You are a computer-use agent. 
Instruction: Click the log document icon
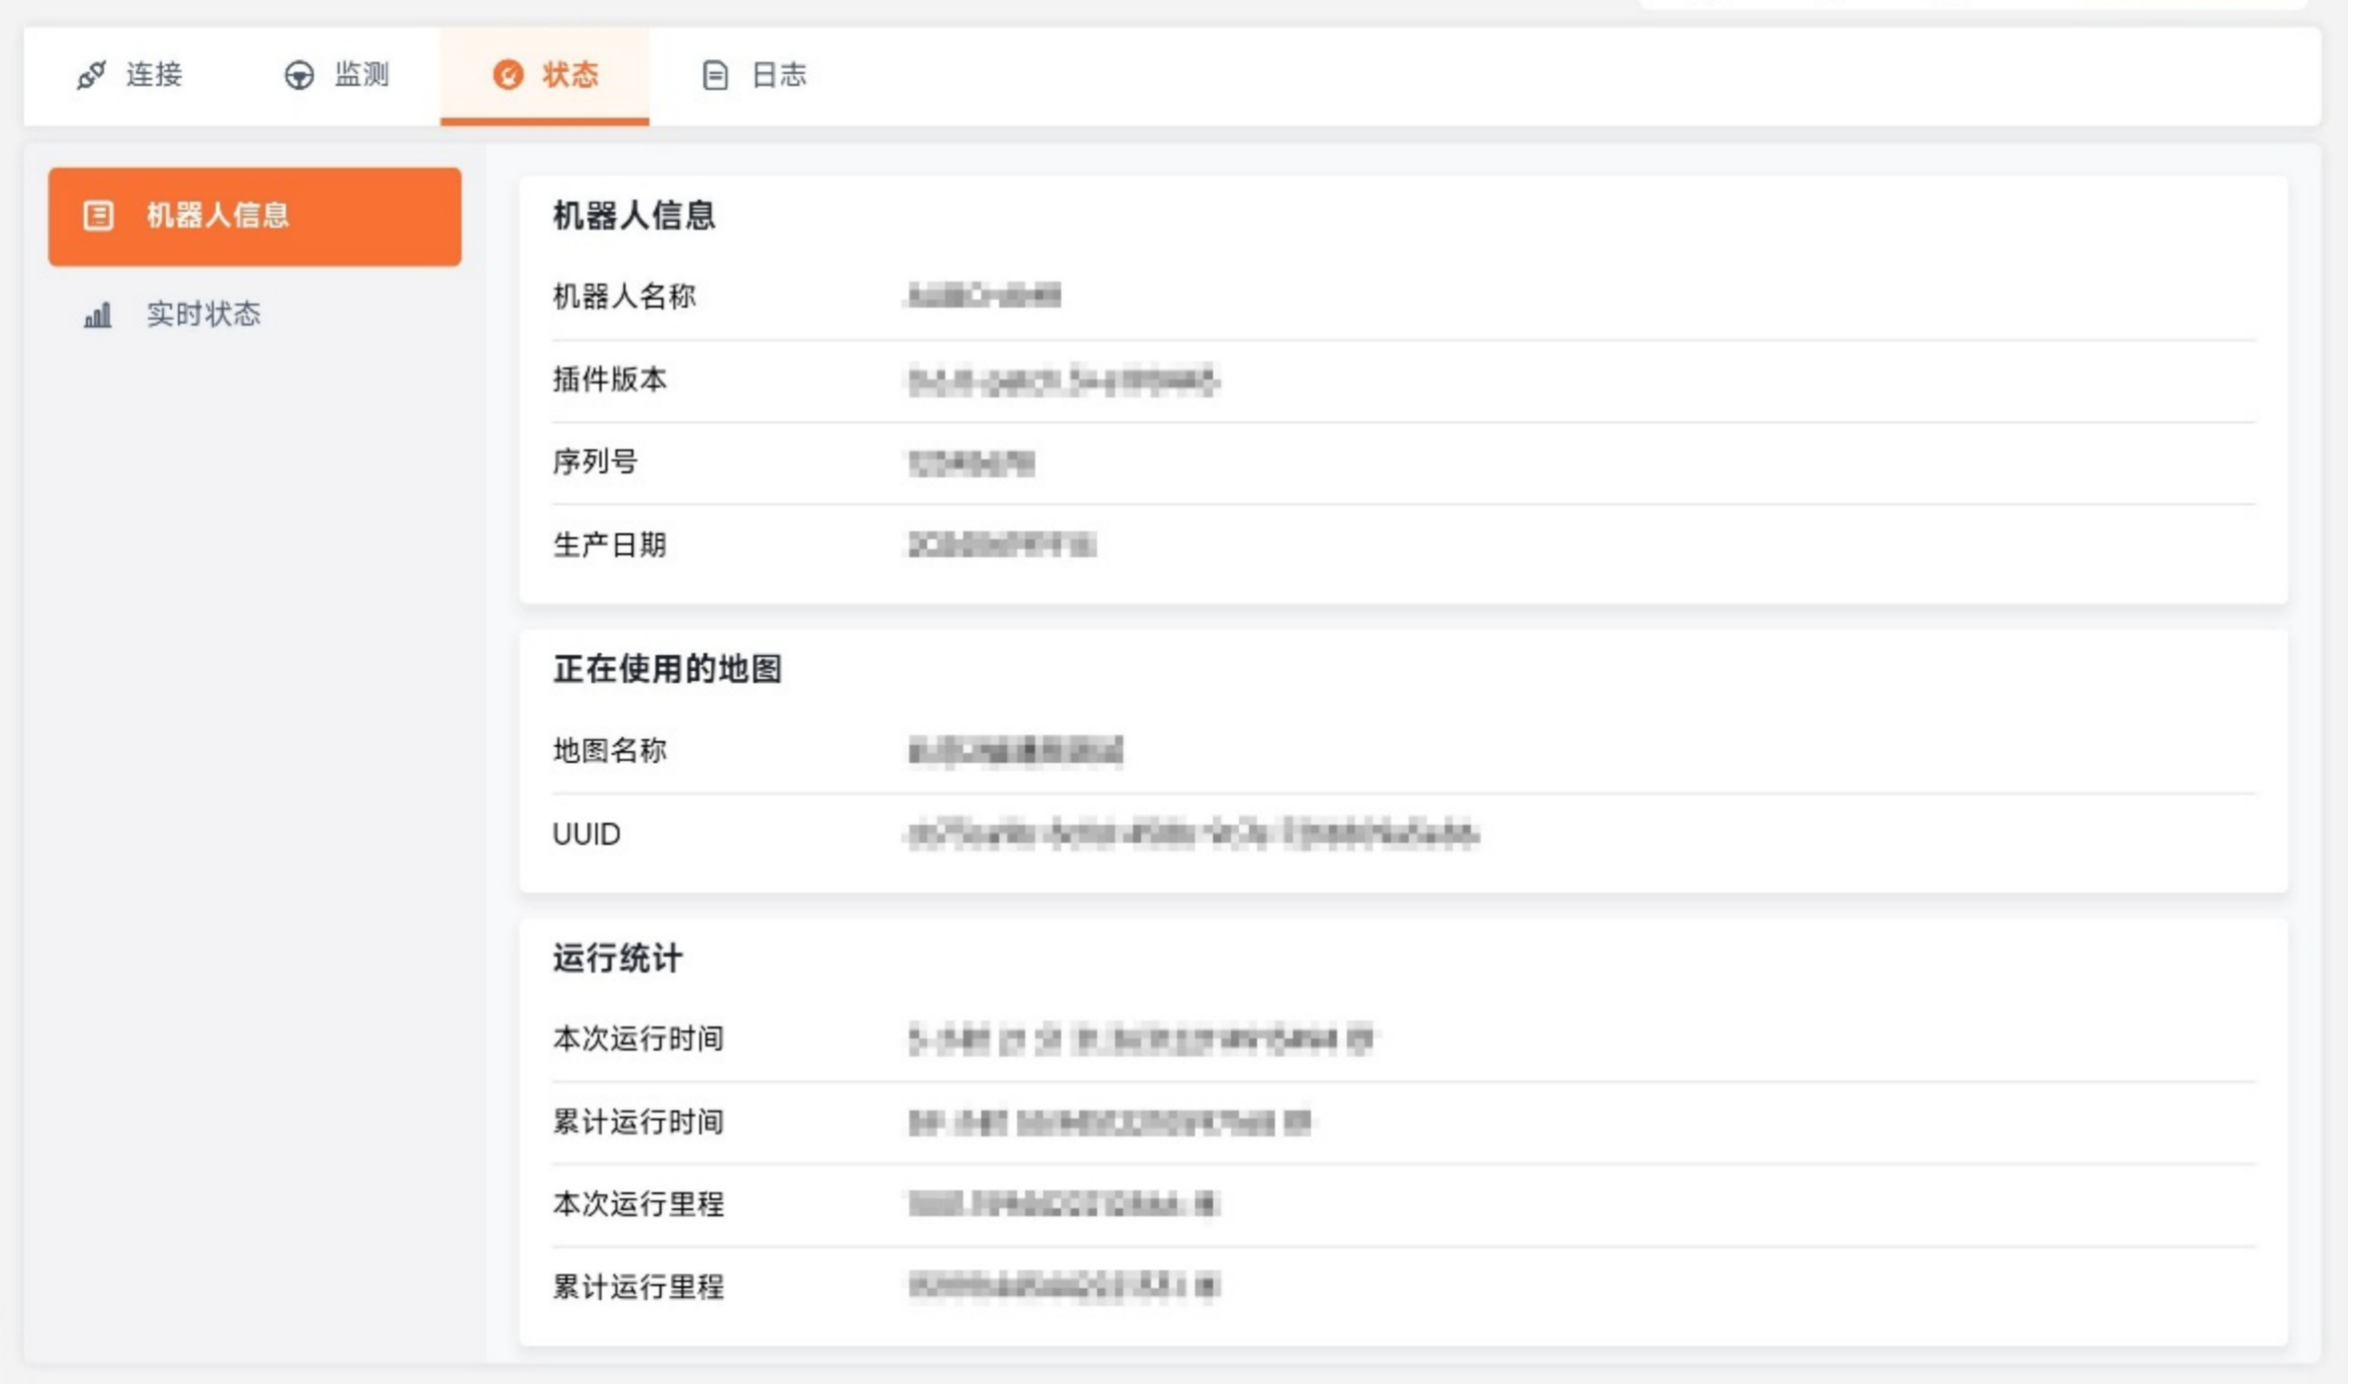[x=715, y=75]
